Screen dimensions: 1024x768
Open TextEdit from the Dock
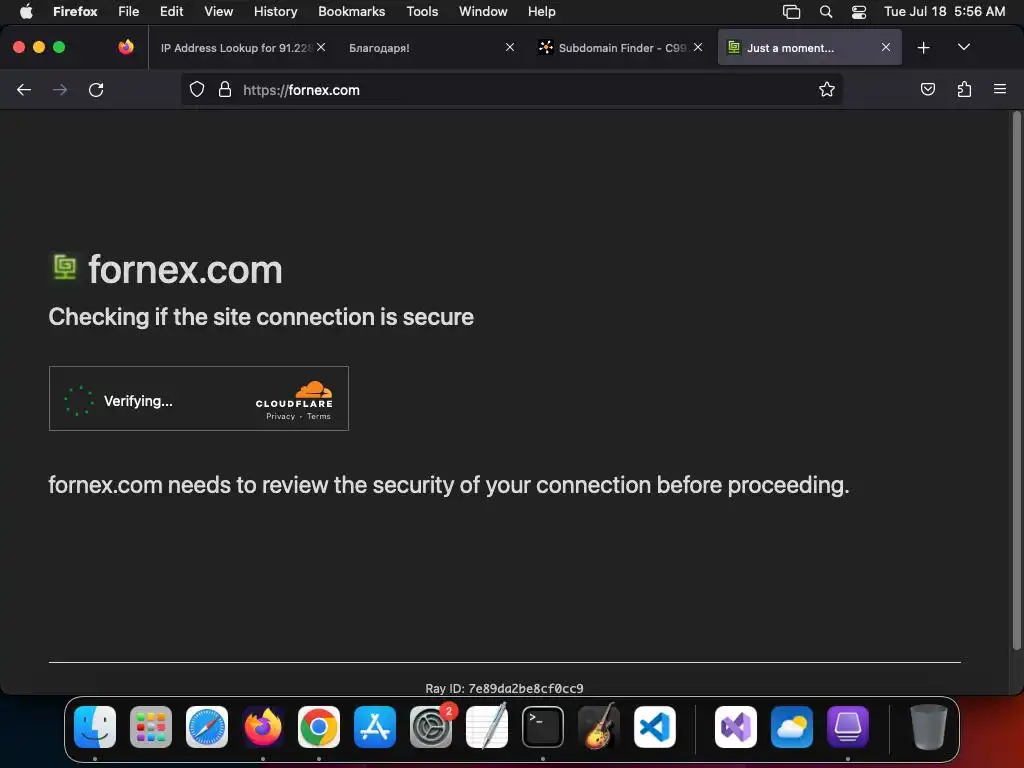click(x=487, y=727)
